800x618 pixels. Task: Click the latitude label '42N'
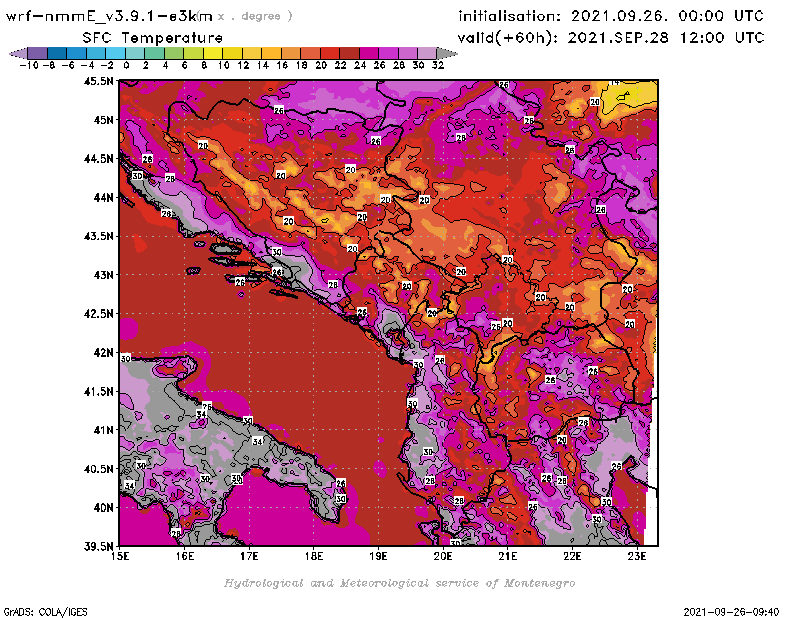point(103,353)
